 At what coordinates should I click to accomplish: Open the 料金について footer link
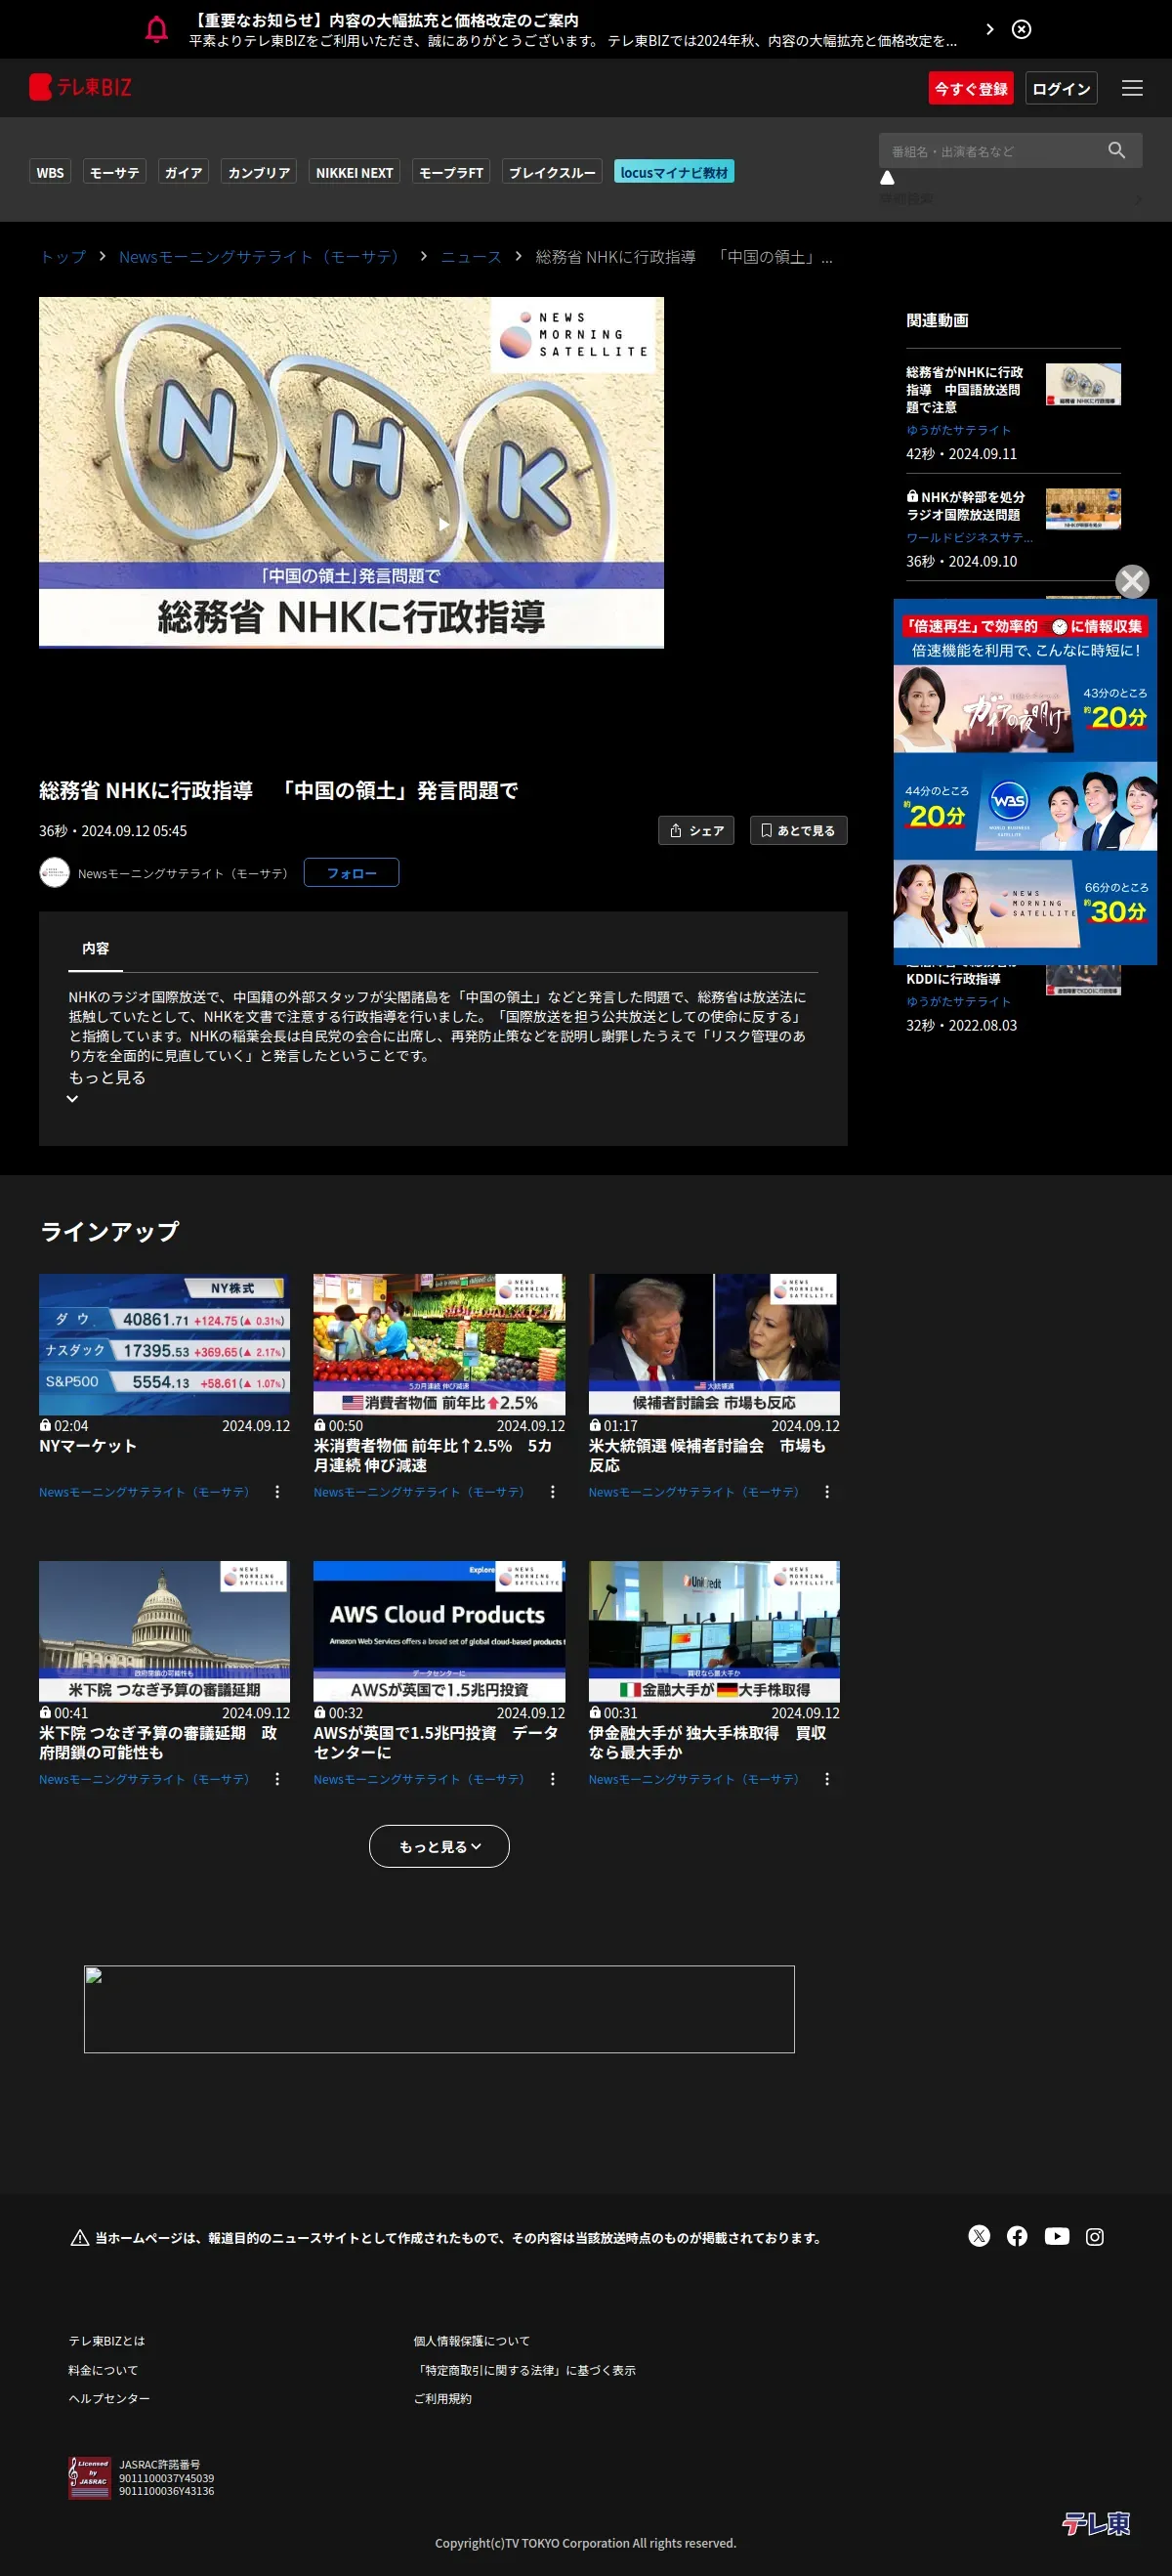point(103,2369)
